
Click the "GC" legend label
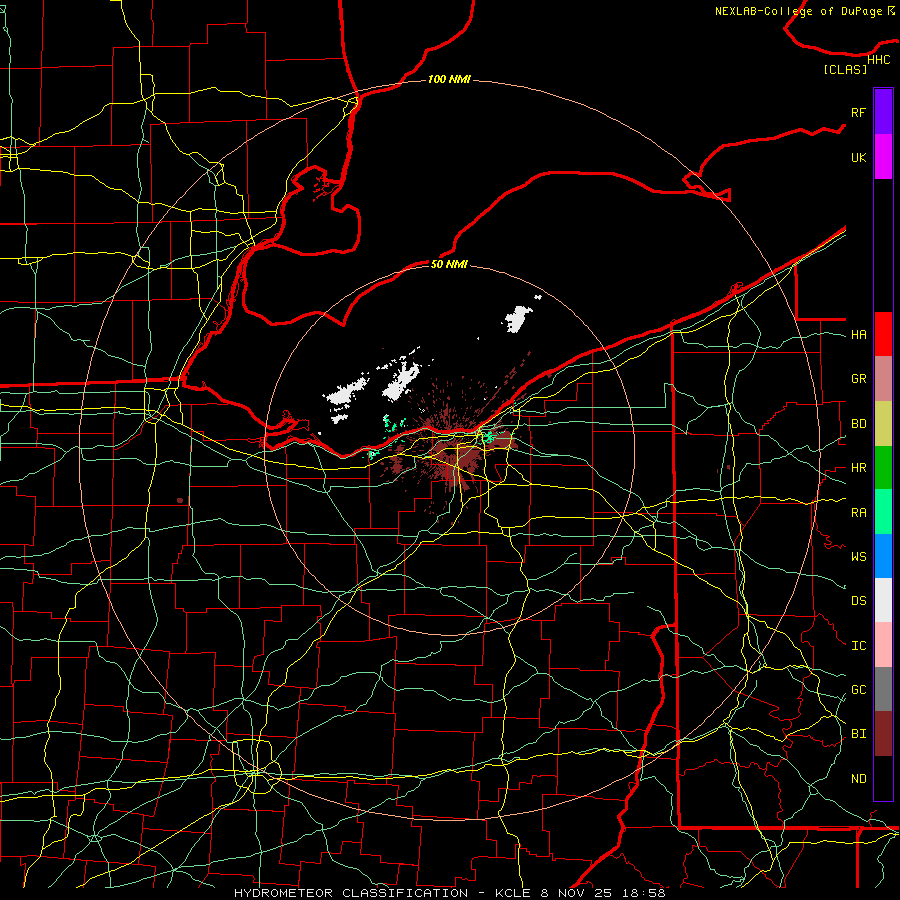pos(858,689)
